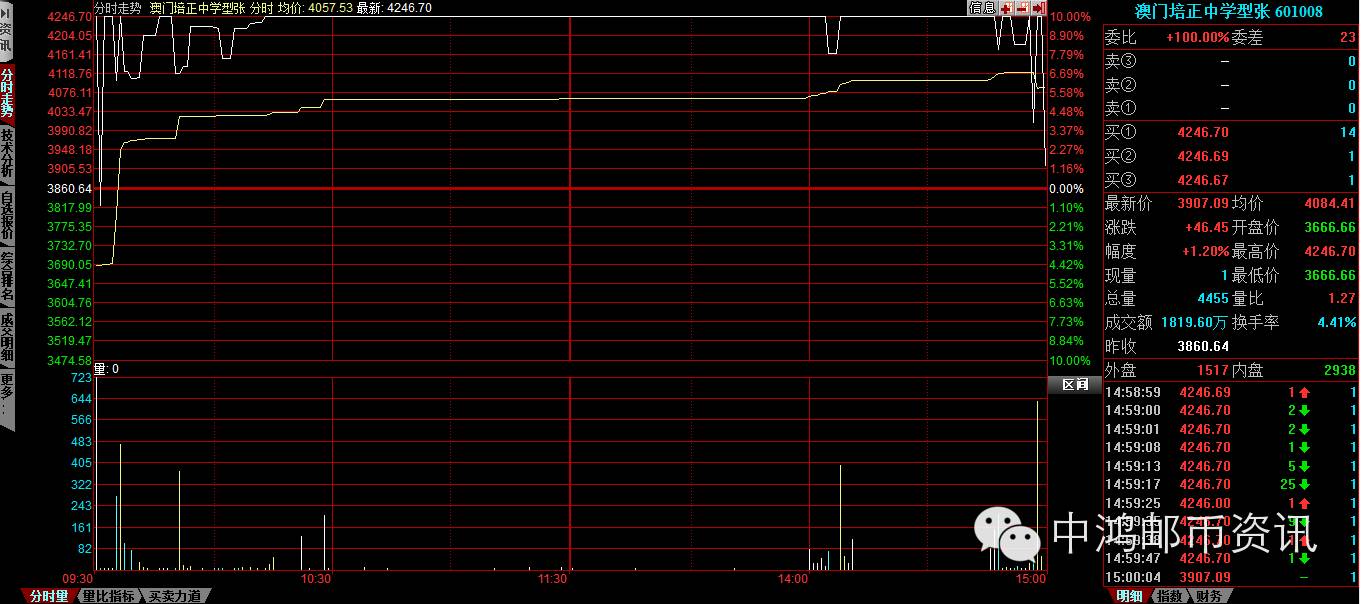
Task: Click 成交额 value 1819.60万
Action: [1194, 322]
